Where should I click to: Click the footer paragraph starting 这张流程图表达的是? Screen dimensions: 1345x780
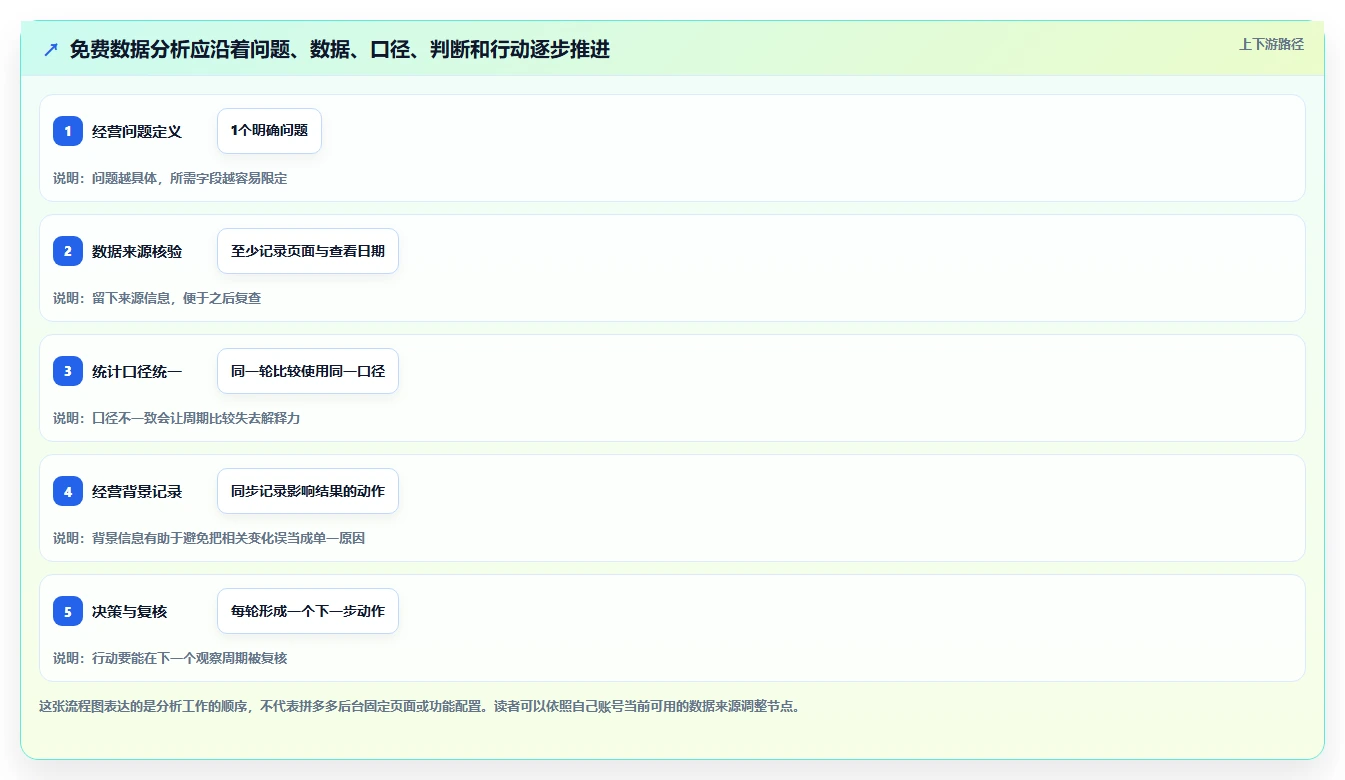pos(420,706)
